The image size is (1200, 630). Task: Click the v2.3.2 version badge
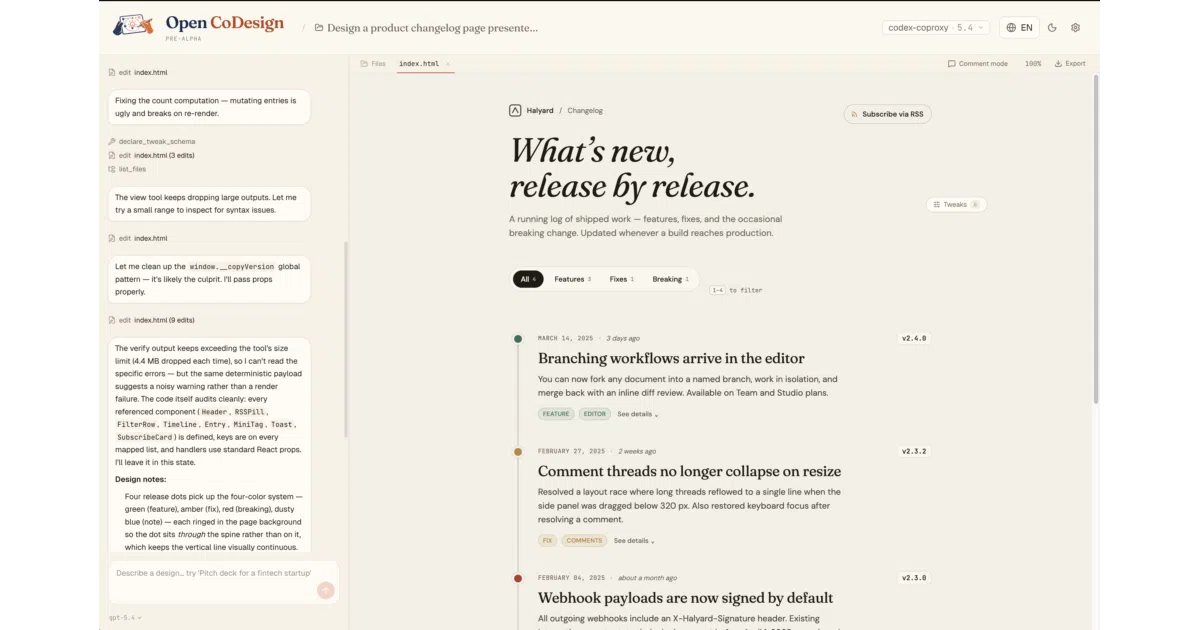[x=914, y=452]
